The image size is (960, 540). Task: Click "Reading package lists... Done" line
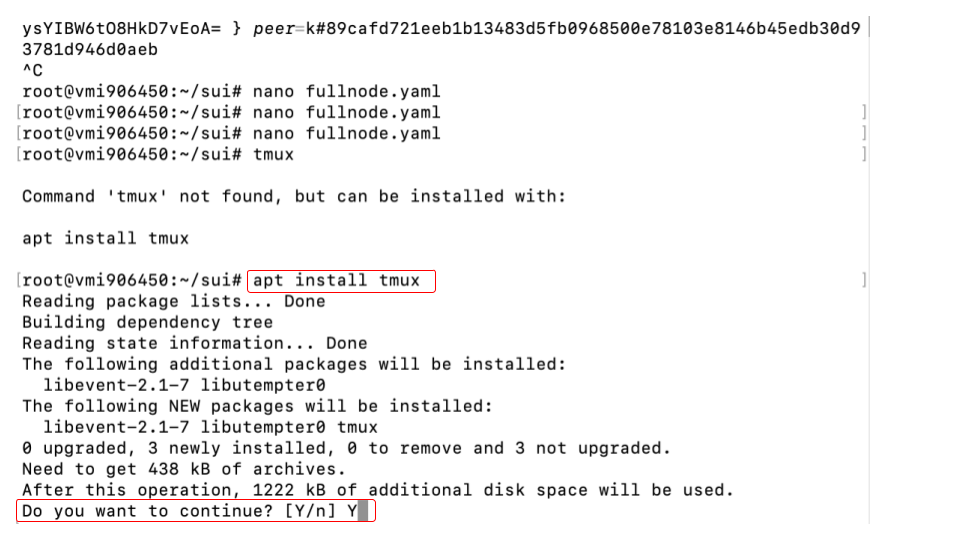pos(174,301)
